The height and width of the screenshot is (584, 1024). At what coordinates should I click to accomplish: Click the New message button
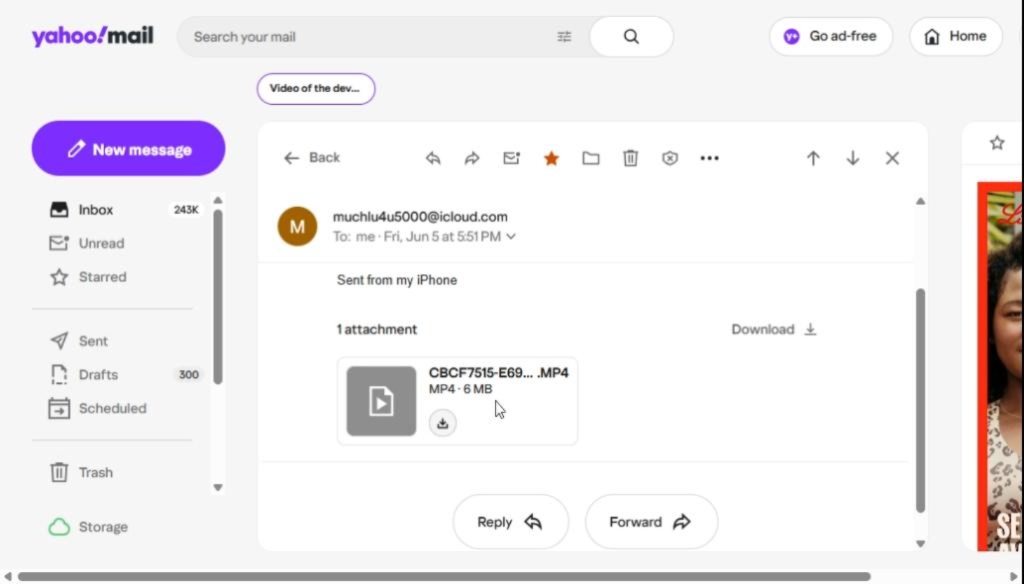click(x=129, y=148)
